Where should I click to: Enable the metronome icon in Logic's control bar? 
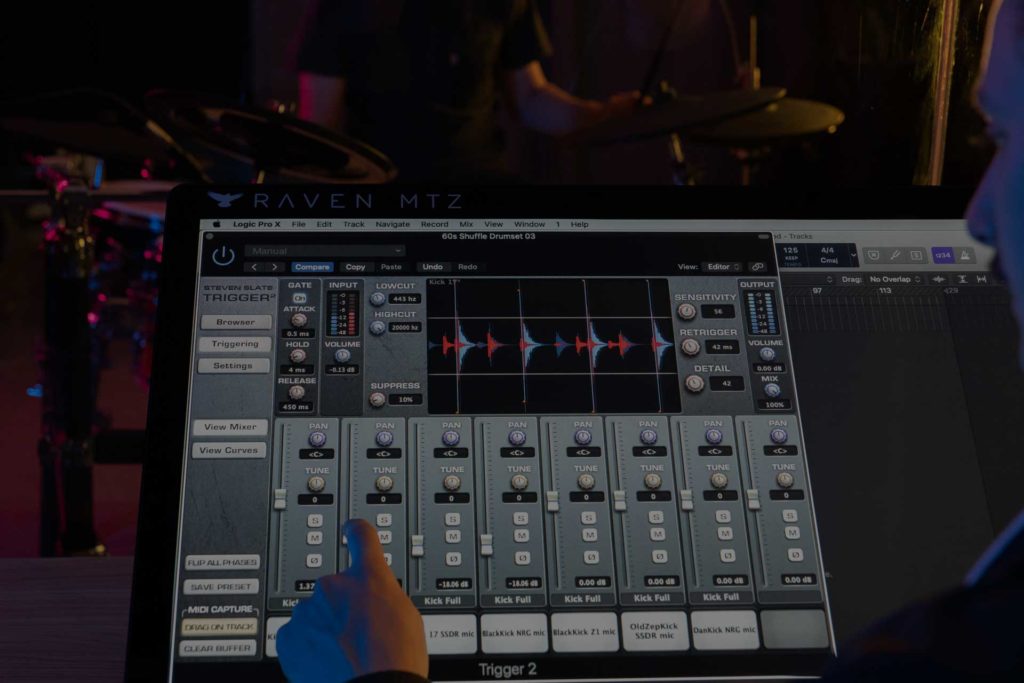964,256
